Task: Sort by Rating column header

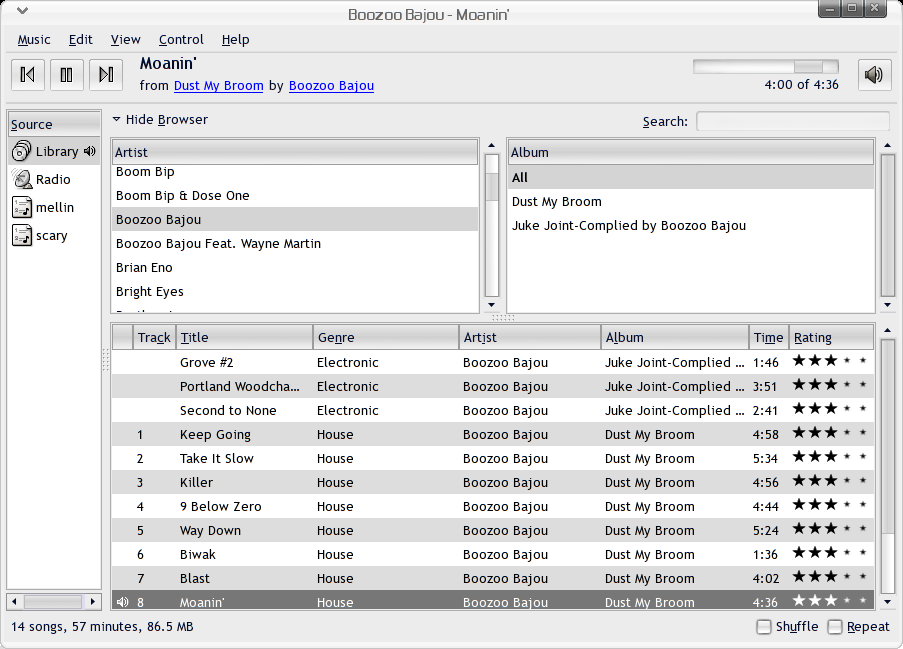Action: [x=832, y=337]
